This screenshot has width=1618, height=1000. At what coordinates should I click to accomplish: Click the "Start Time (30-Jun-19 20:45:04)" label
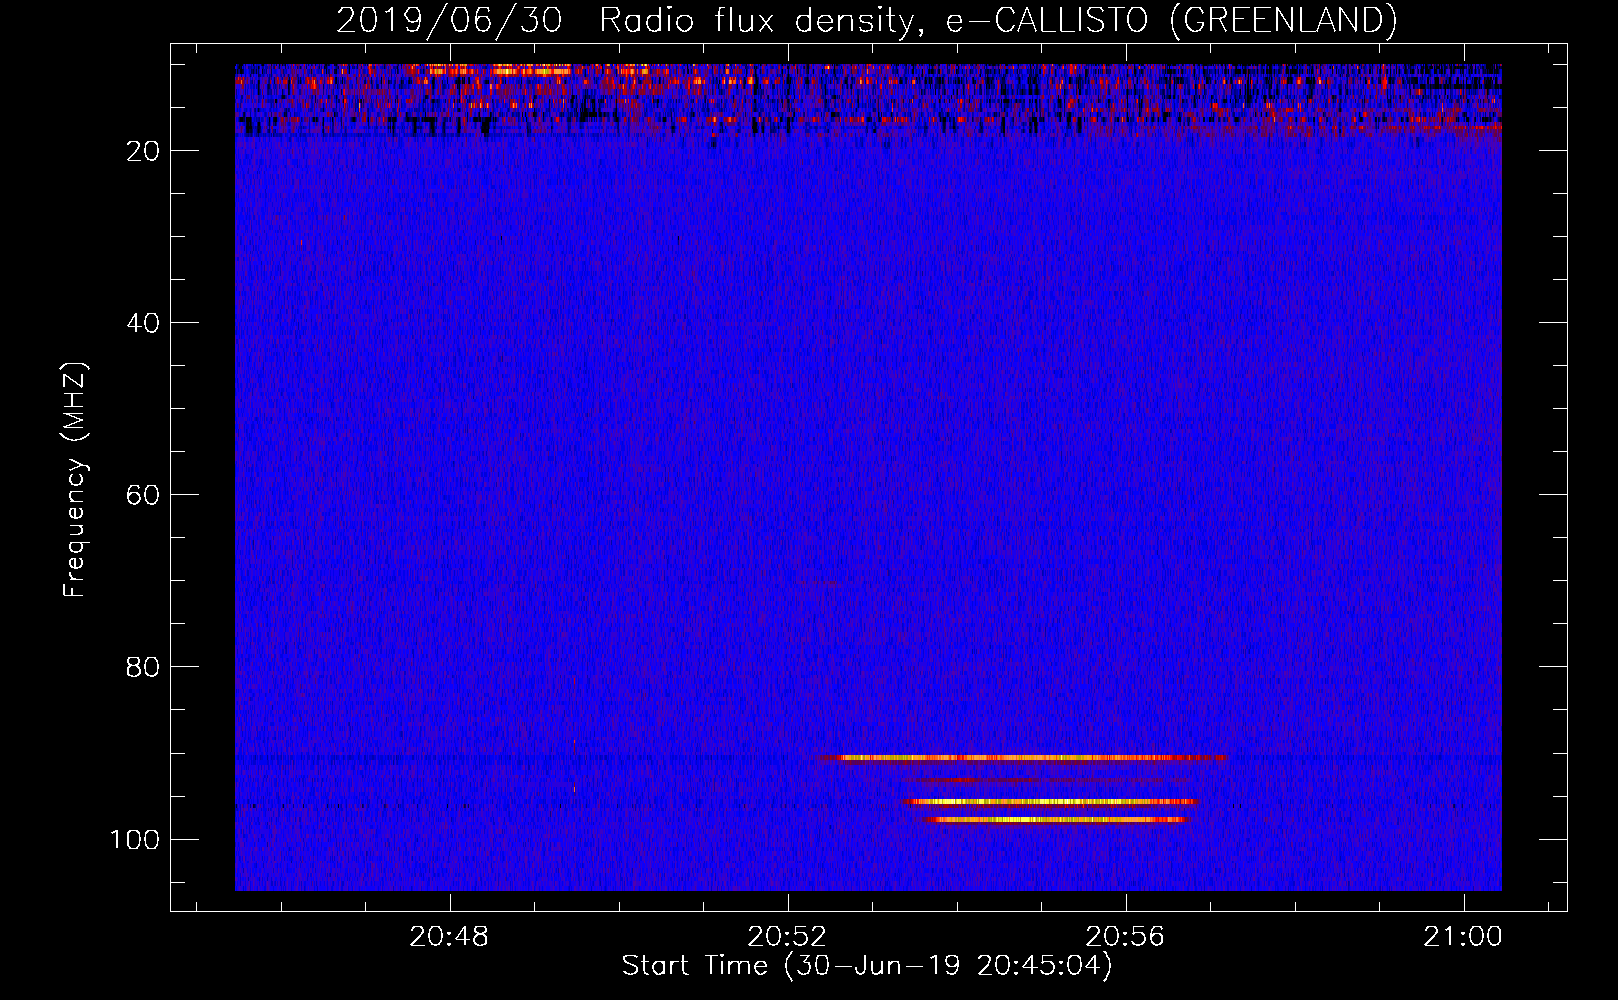pos(867,966)
